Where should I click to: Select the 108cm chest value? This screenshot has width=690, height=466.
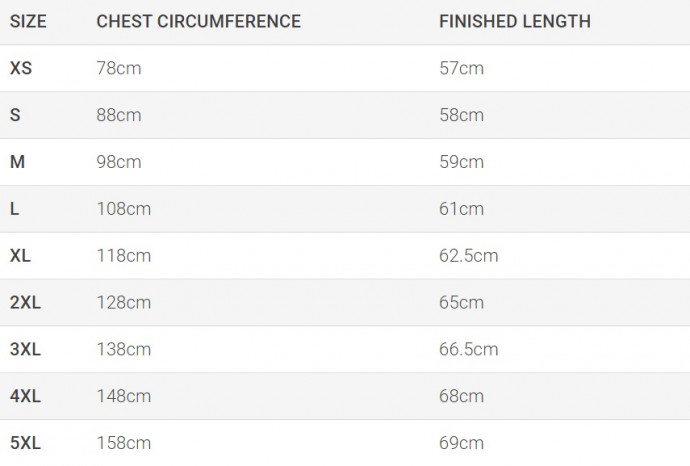(124, 209)
